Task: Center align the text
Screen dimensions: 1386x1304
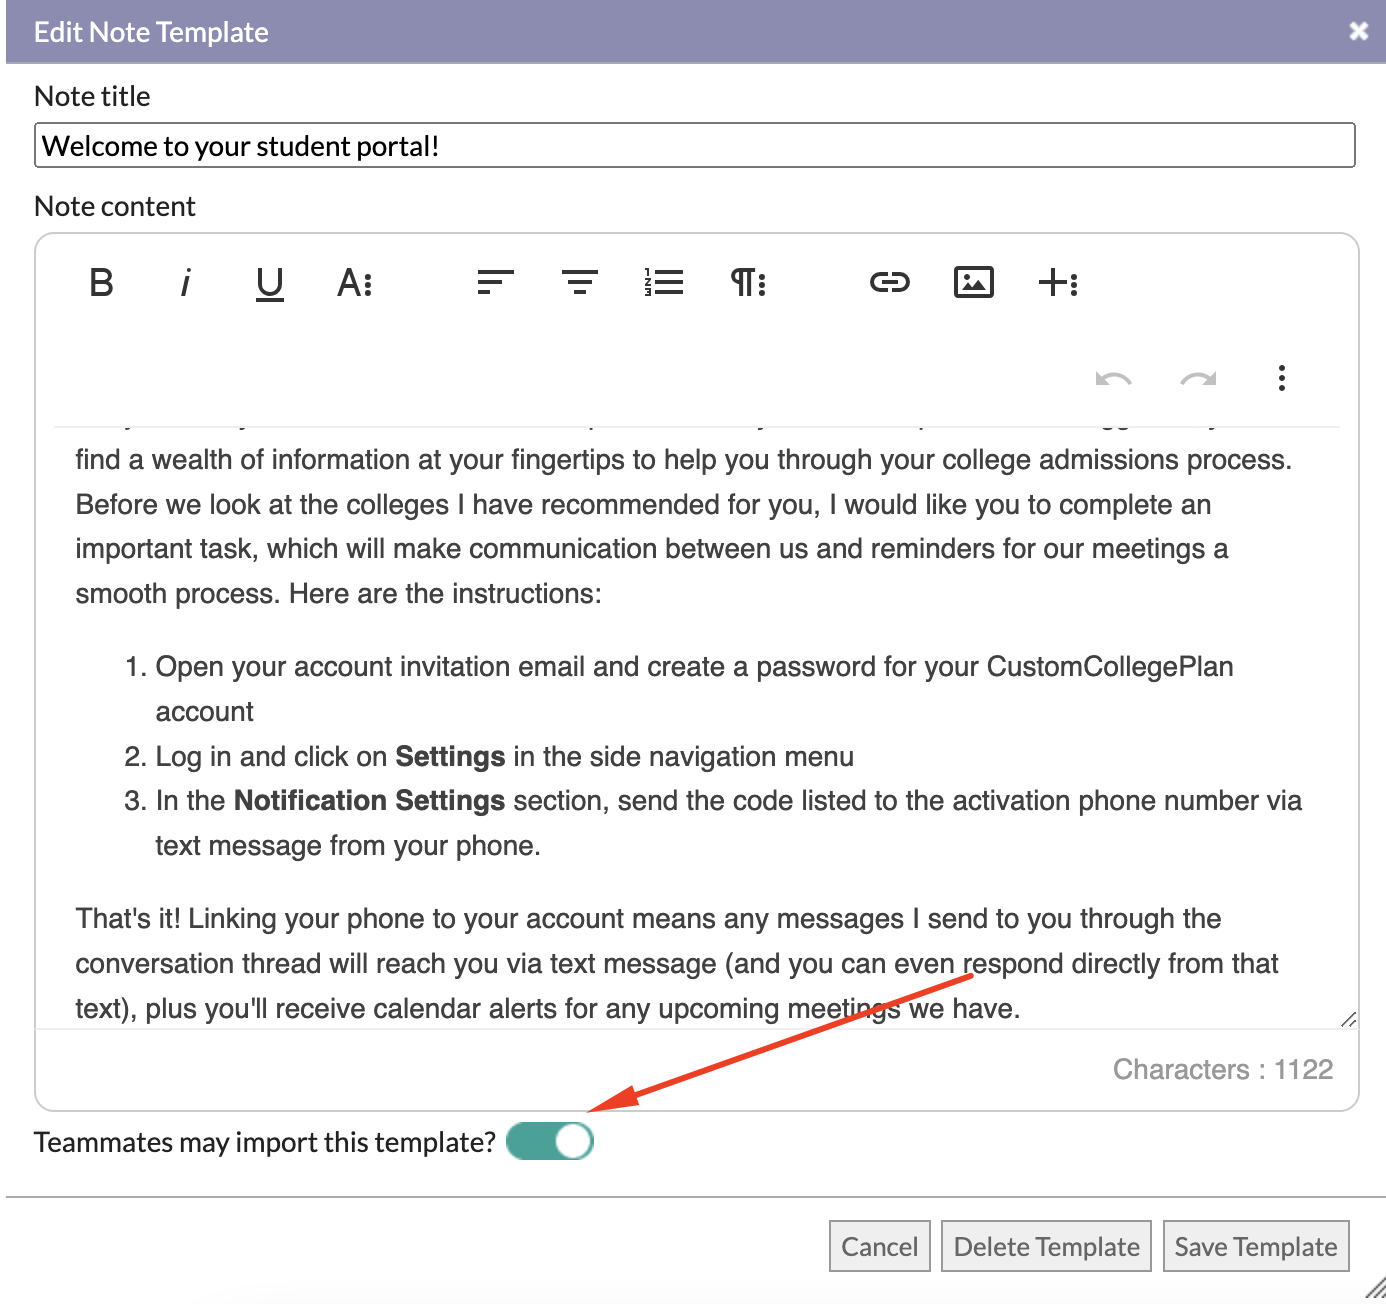Action: [x=580, y=283]
